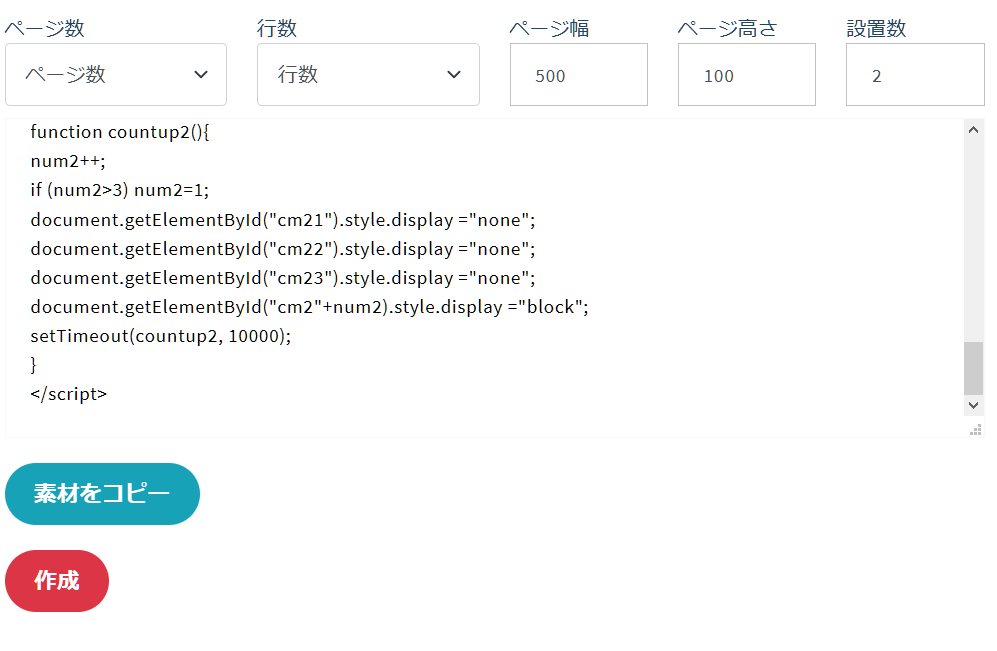997x651 pixels.
Task: Click the chevron arrow in 行数 select
Action: pos(454,74)
